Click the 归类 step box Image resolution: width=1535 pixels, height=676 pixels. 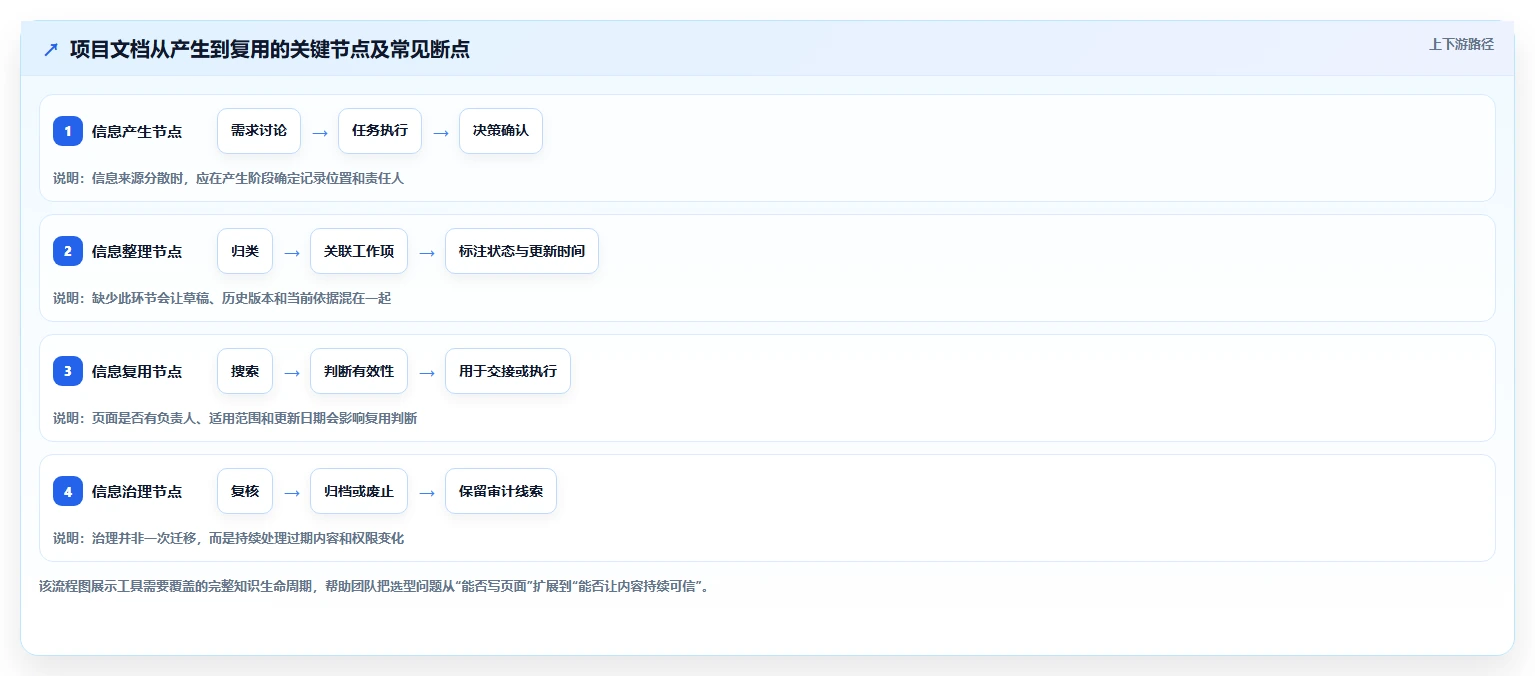pyautogui.click(x=245, y=251)
